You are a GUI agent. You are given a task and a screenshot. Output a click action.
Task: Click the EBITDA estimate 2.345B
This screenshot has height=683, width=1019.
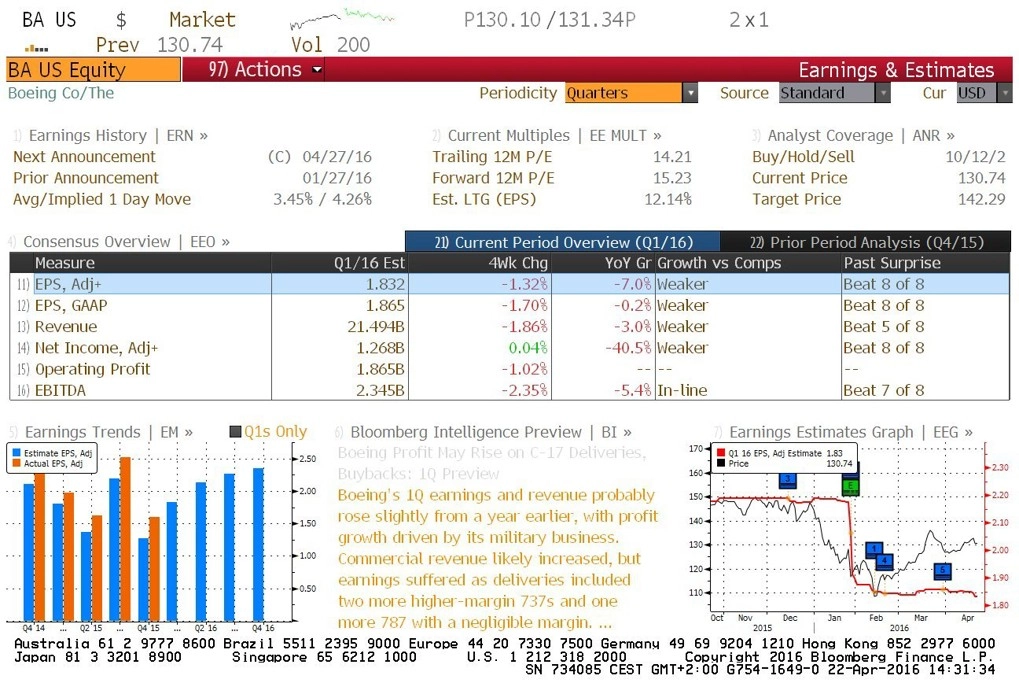click(380, 390)
